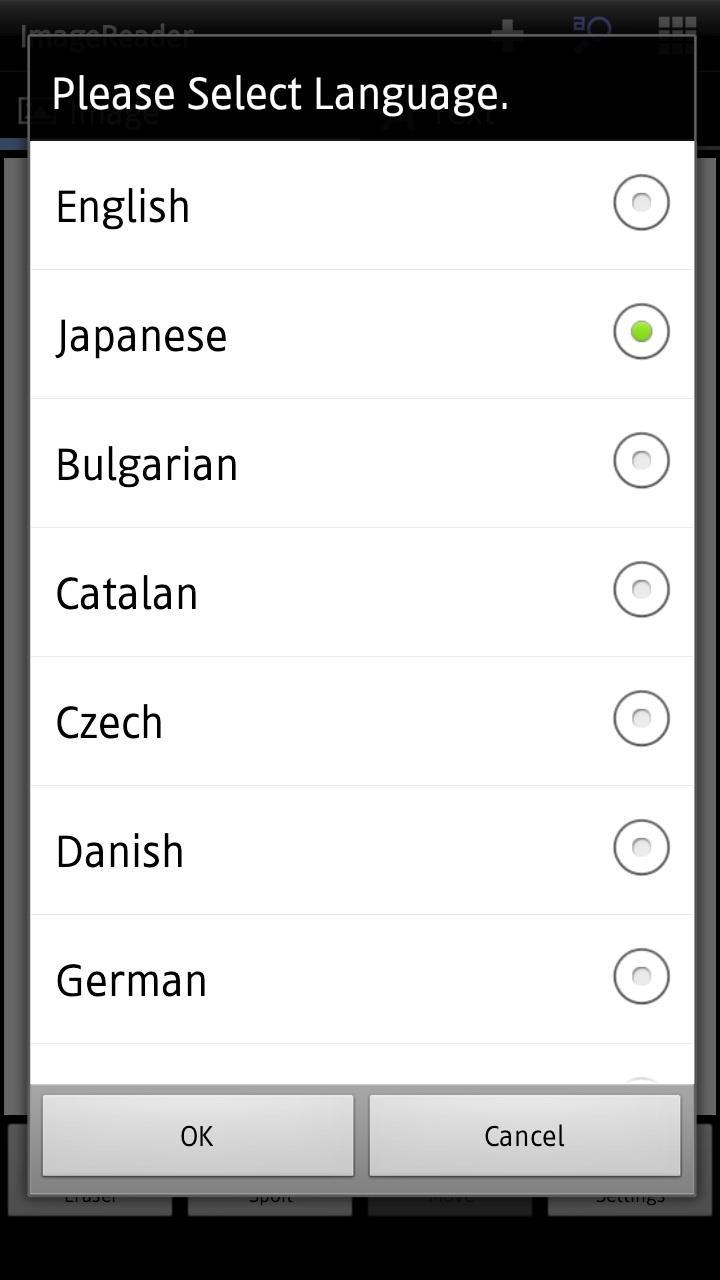
Task: Tap the Czech language label
Action: [109, 722]
